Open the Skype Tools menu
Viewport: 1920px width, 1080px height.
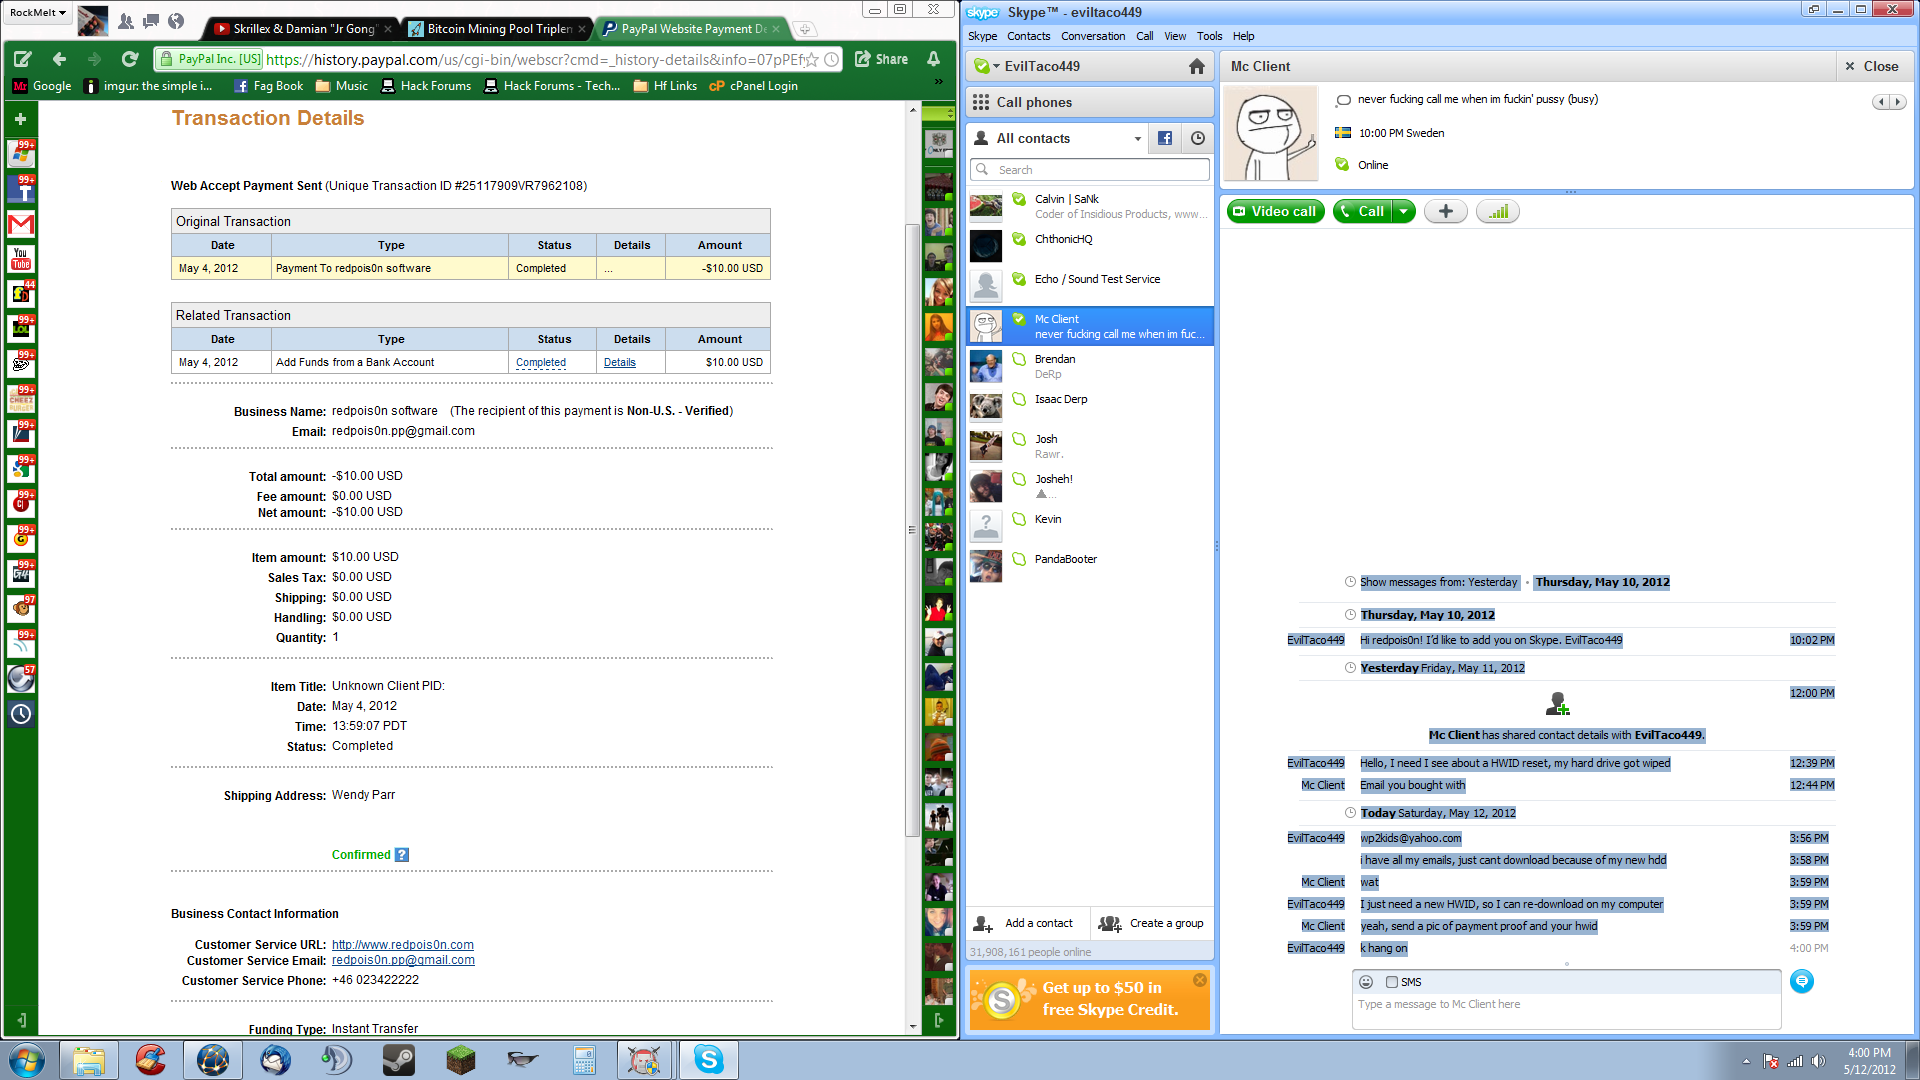(x=1209, y=36)
